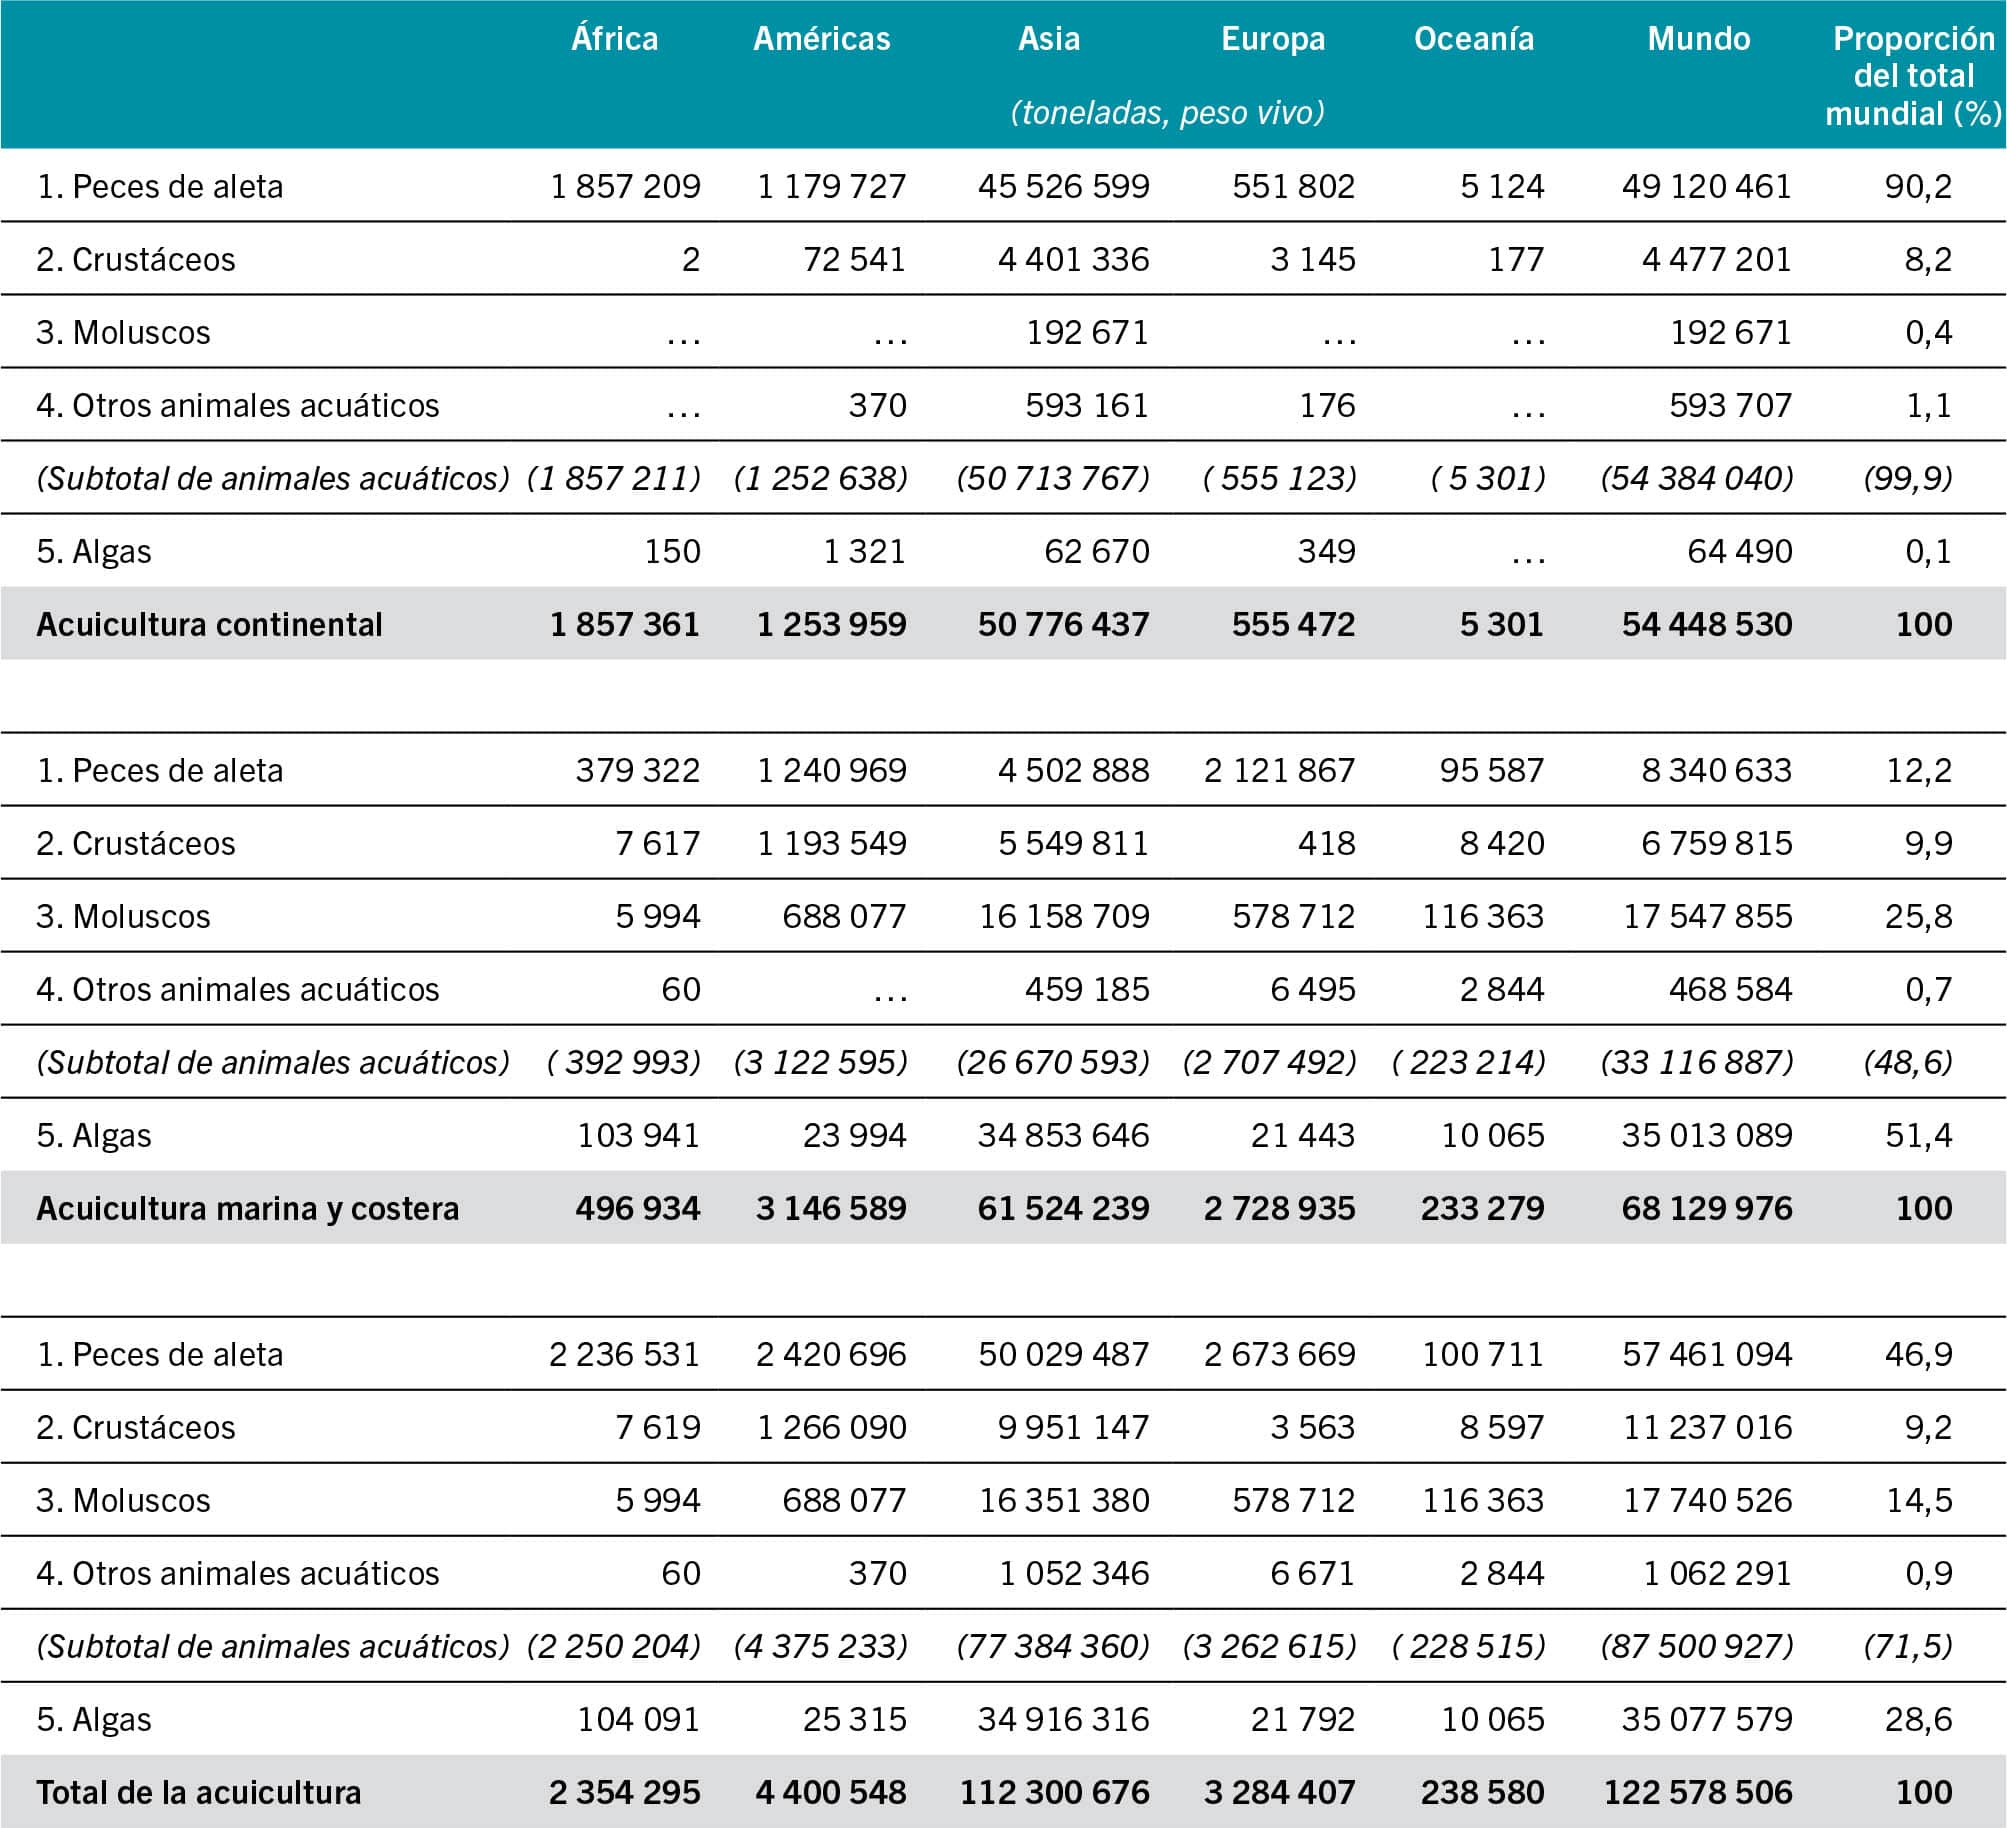The image size is (2007, 1828).
Task: Click the value 64 490
Action: click(1739, 551)
